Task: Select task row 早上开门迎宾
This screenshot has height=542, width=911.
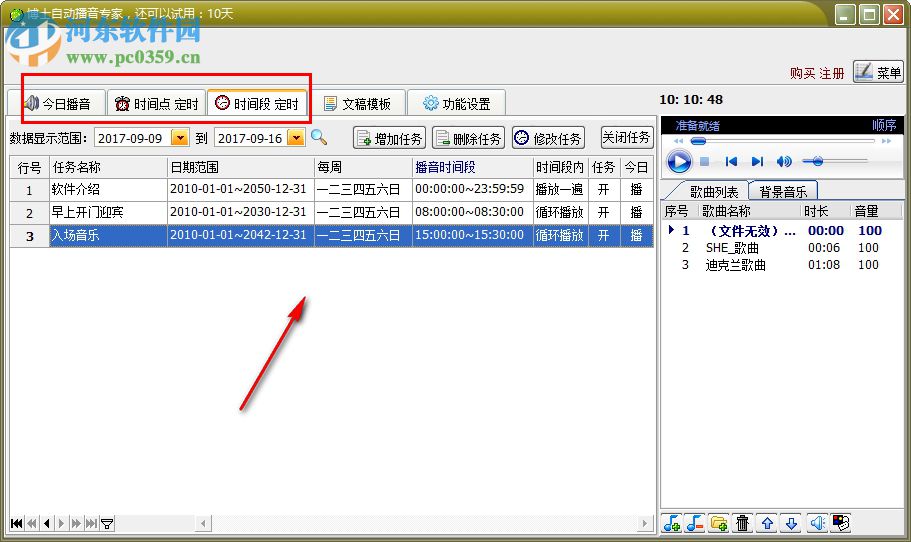Action: (x=331, y=213)
